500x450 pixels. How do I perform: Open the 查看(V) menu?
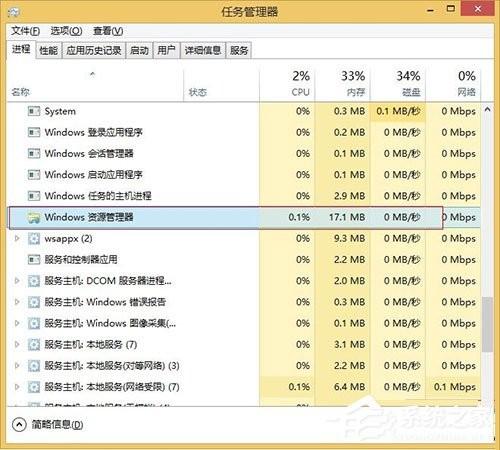(x=108, y=31)
